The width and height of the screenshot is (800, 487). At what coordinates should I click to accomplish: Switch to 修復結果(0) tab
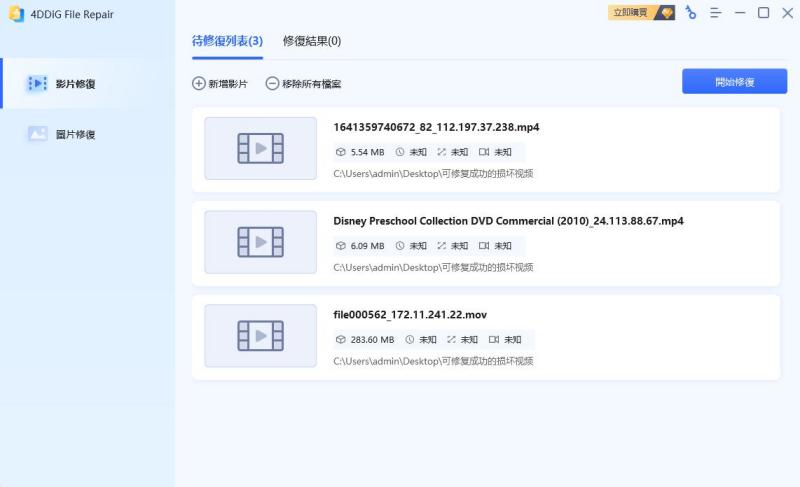click(x=312, y=41)
